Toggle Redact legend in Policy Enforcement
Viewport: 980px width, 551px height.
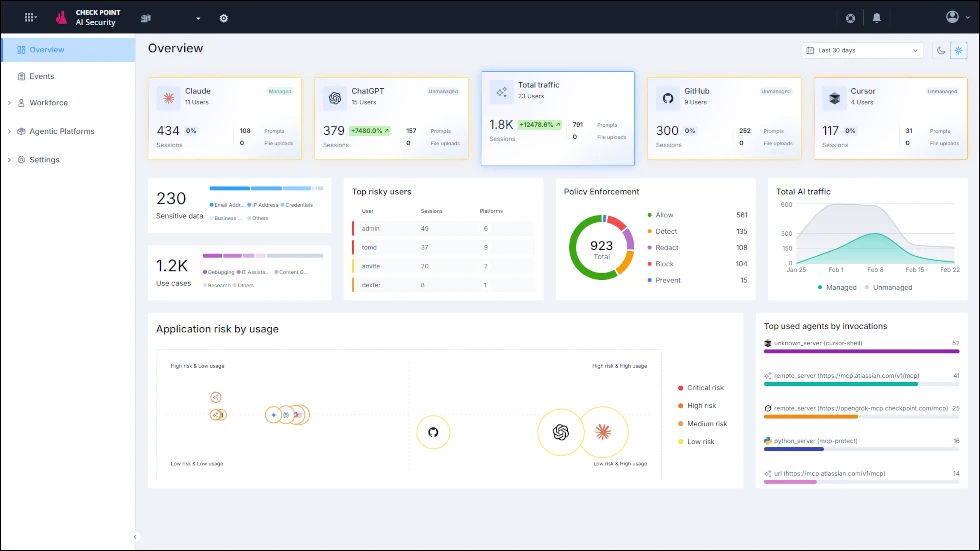[x=663, y=247]
